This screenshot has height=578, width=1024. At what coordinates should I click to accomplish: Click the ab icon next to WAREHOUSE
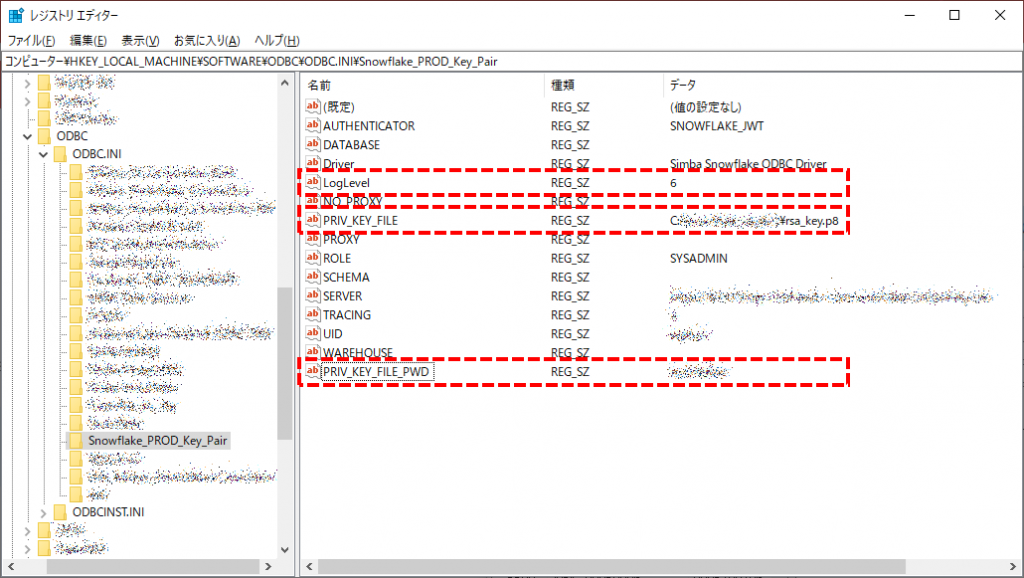pos(312,352)
